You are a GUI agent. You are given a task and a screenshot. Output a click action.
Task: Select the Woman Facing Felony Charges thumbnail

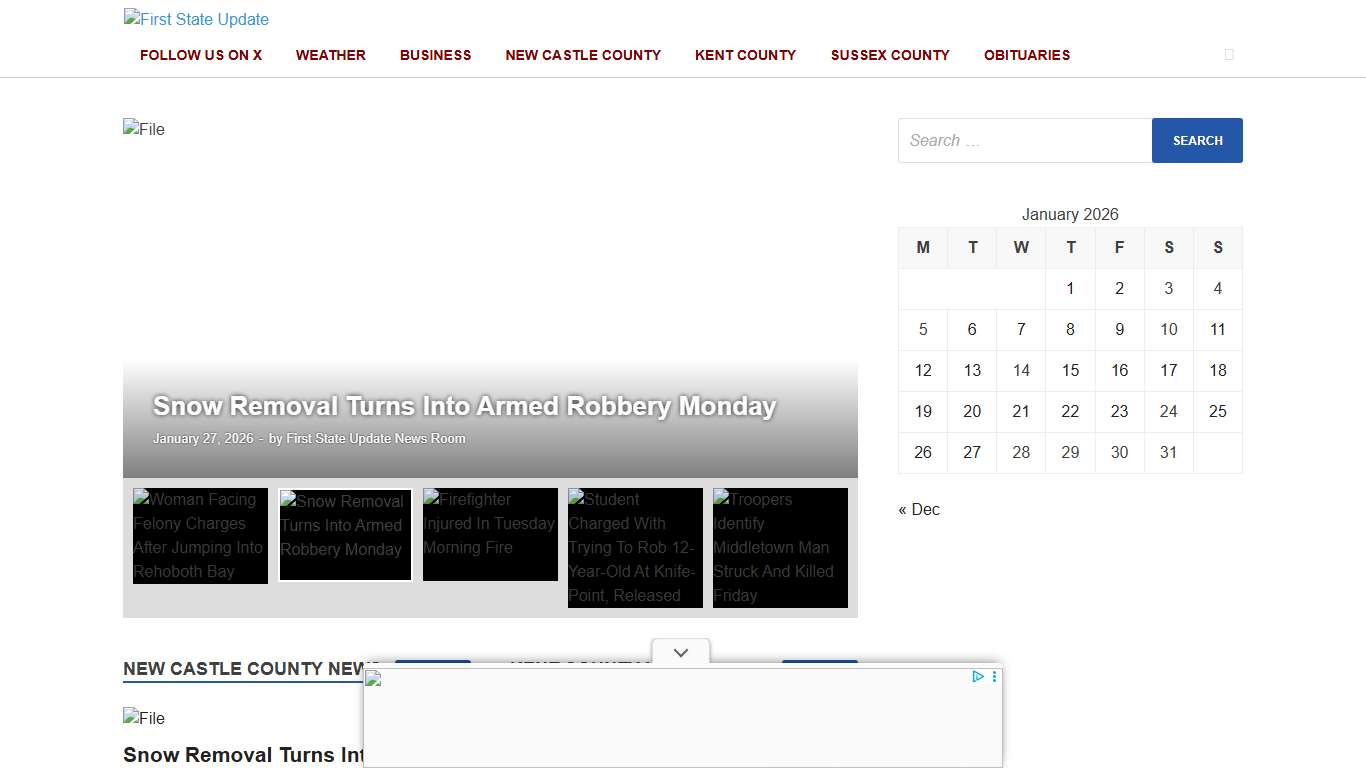tap(200, 536)
